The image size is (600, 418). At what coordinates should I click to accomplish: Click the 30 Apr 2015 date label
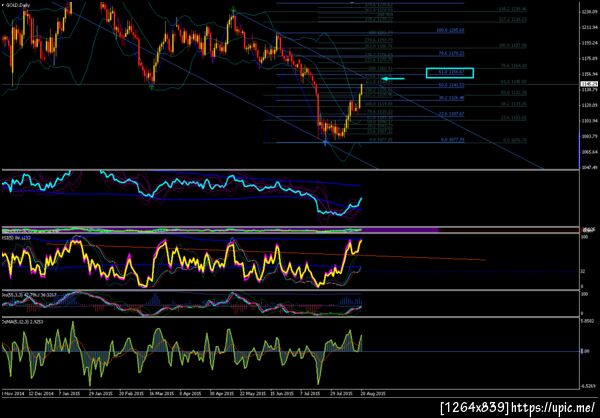[222, 393]
